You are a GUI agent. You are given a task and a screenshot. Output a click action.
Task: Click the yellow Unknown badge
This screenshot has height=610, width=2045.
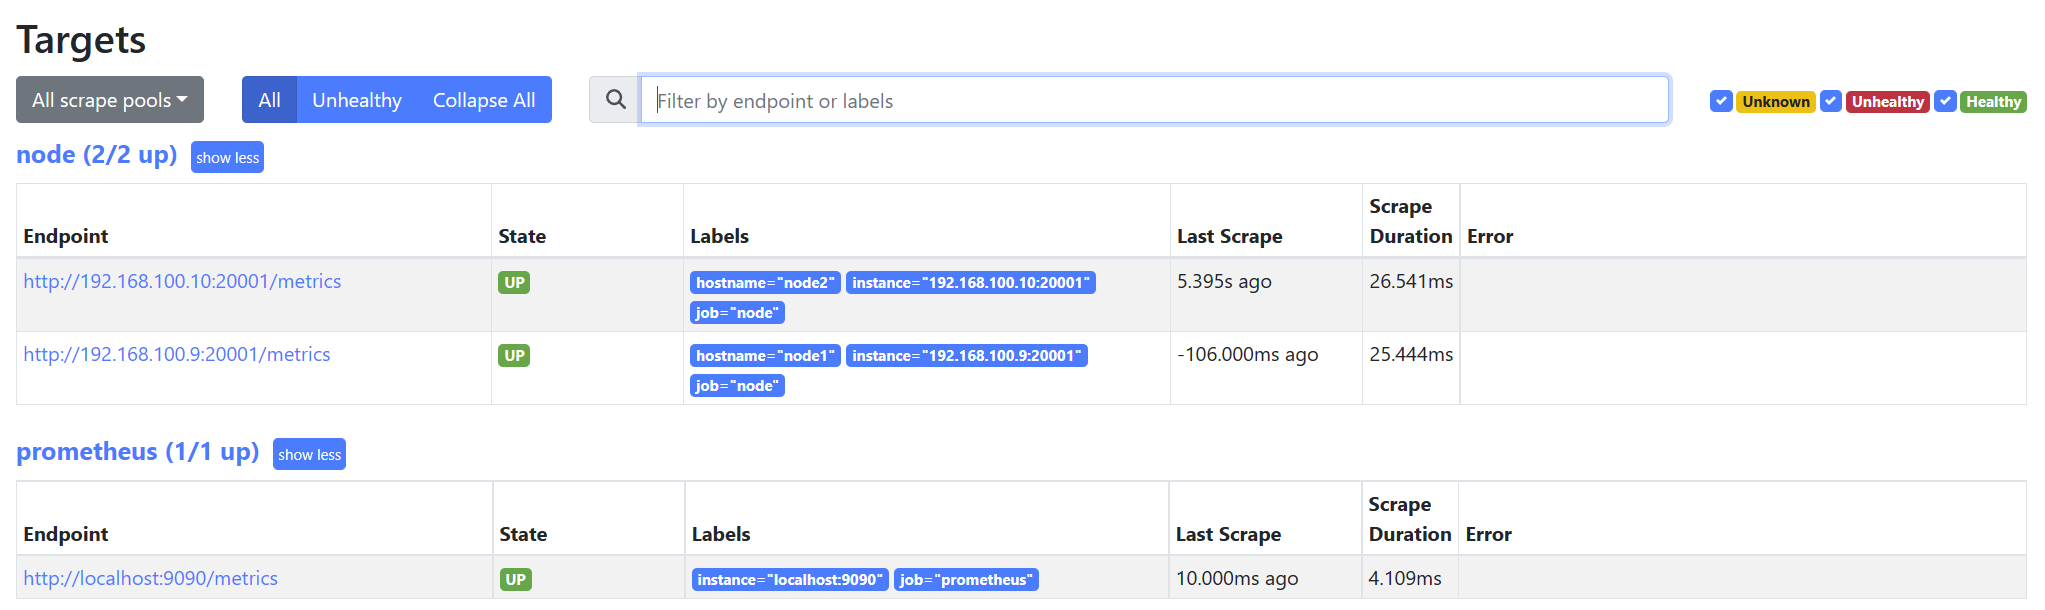point(1775,102)
